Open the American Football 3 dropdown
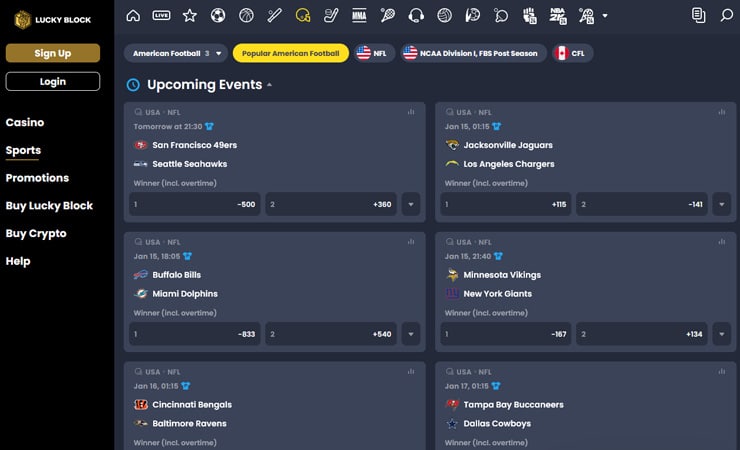740x450 pixels. [176, 53]
